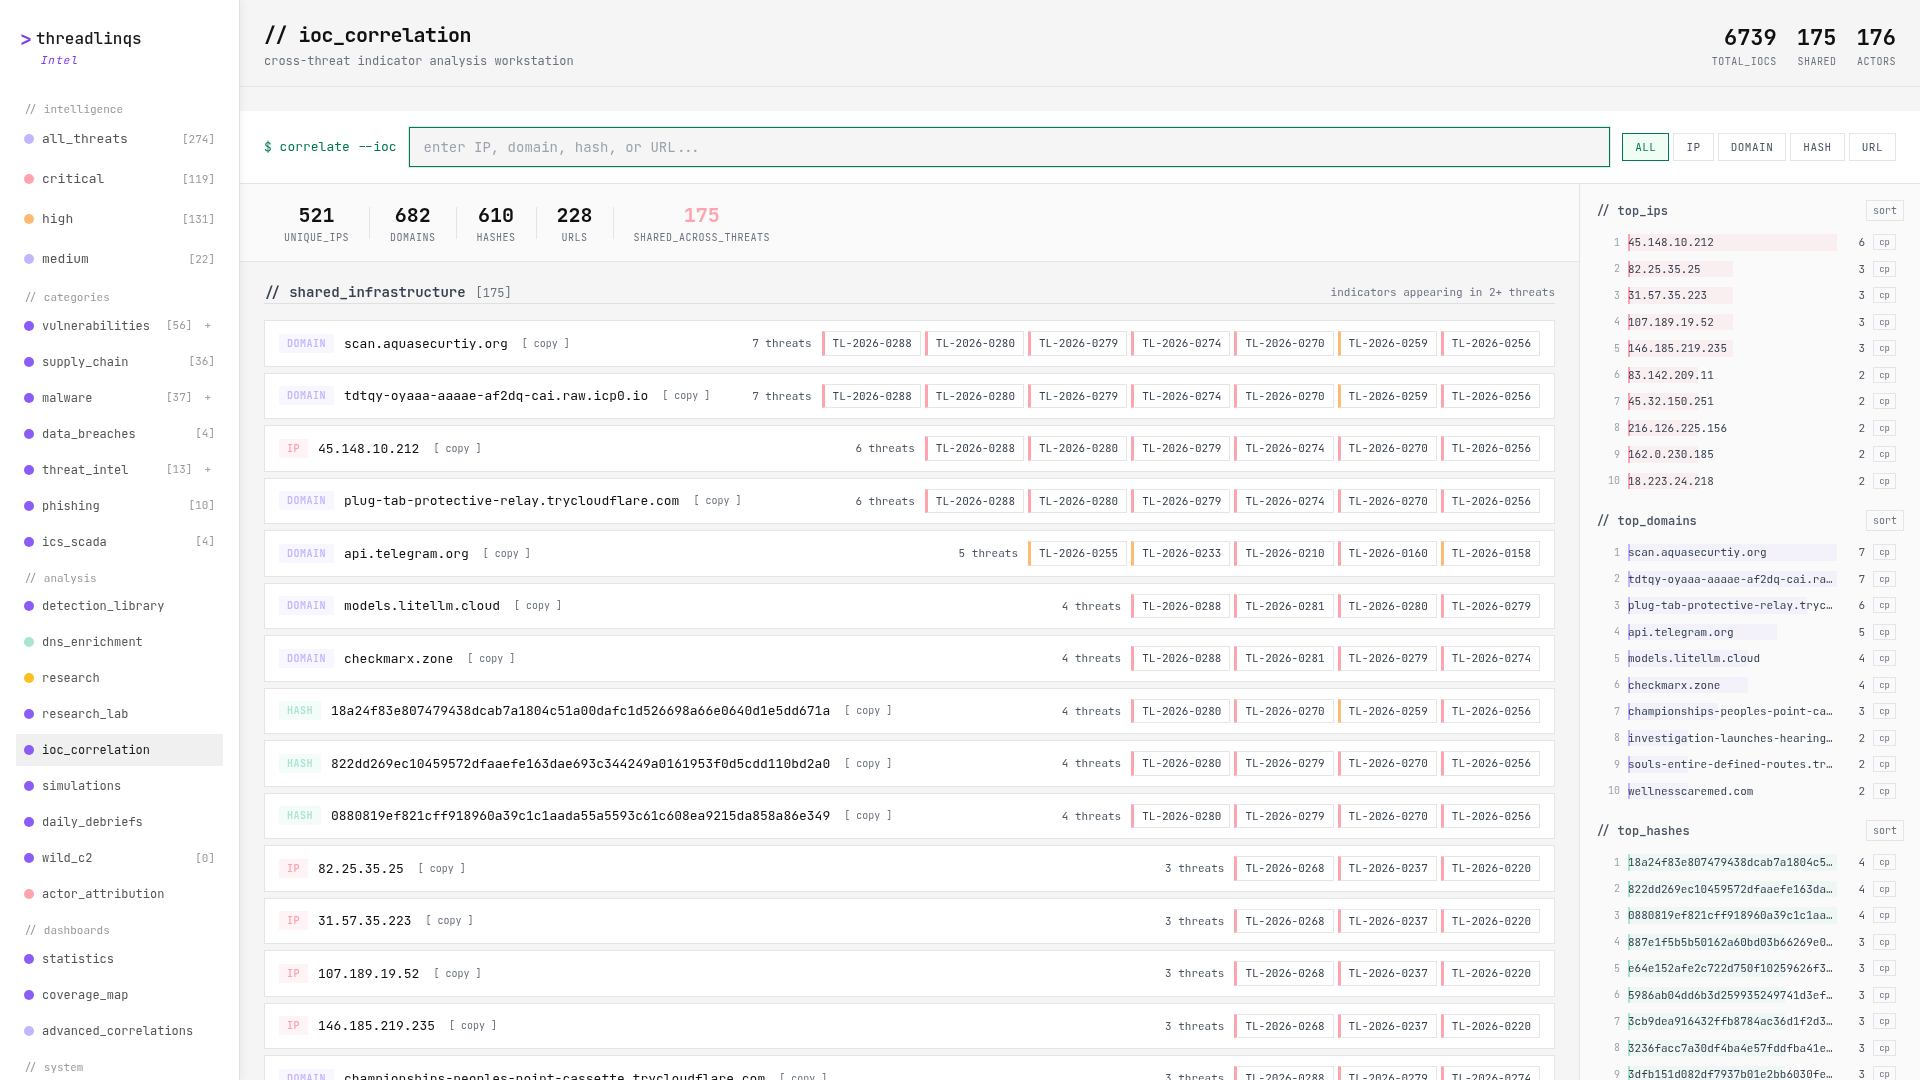
Task: Select the dns_enrichment icon
Action: 28,642
